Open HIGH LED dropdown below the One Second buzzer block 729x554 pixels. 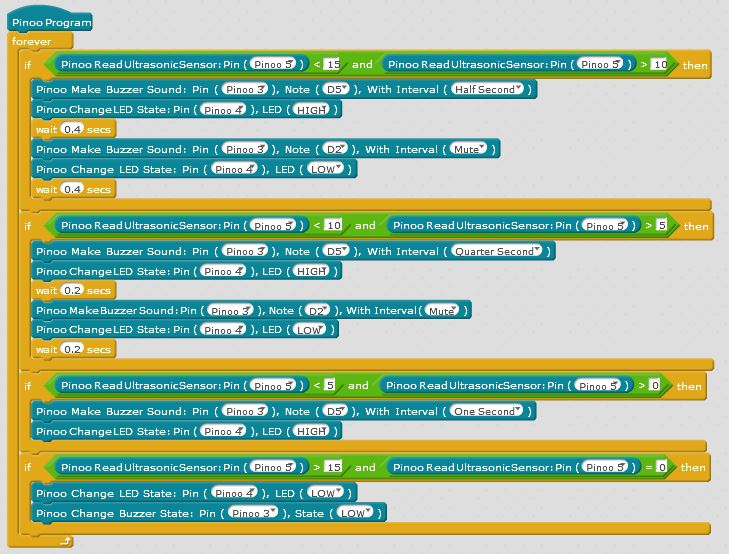click(x=311, y=431)
